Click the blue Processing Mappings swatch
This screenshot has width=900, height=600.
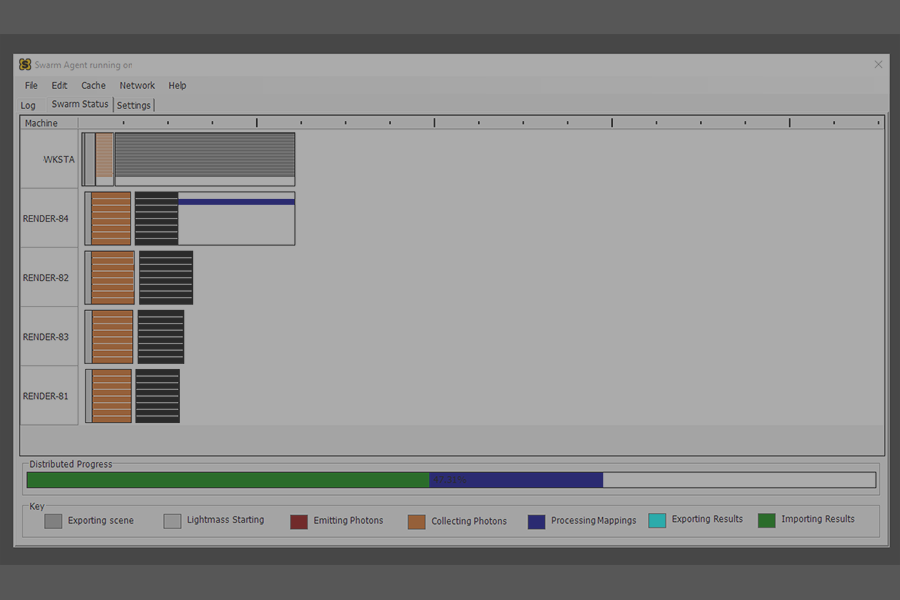pyautogui.click(x=536, y=521)
